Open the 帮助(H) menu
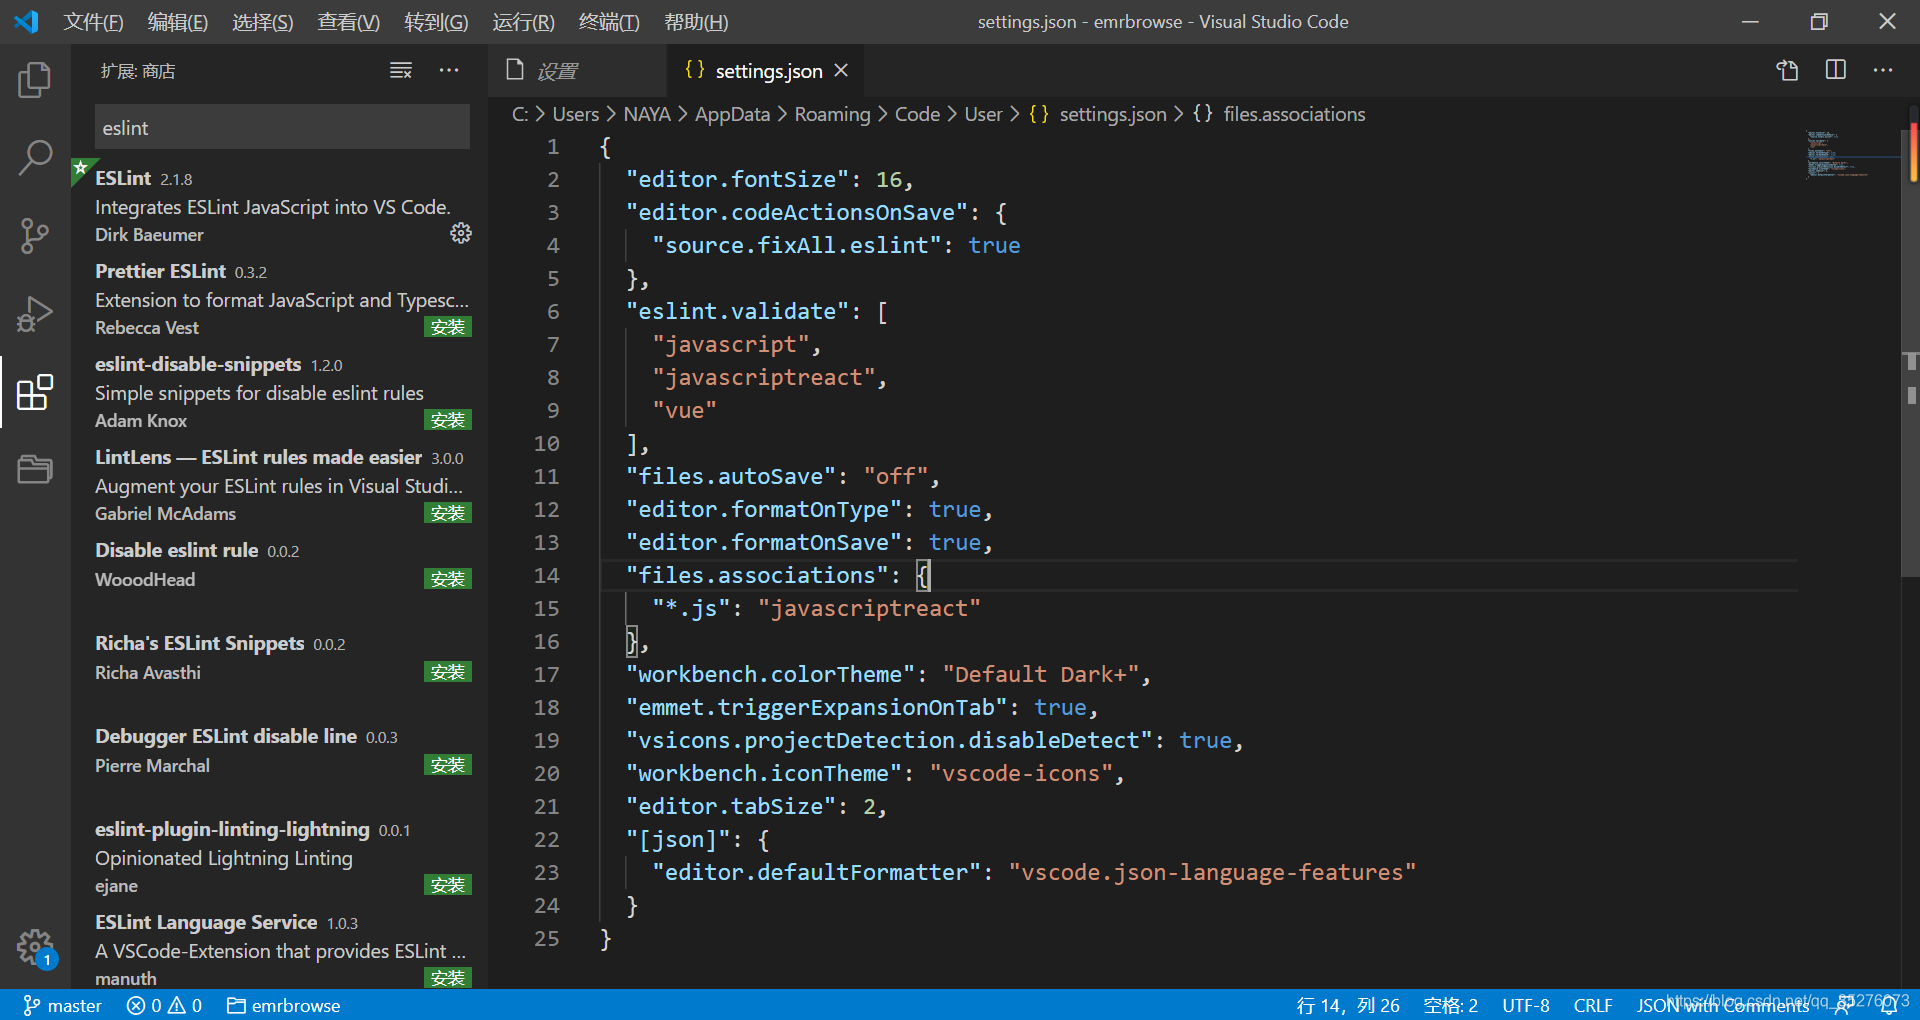This screenshot has width=1920, height=1020. coord(696,21)
